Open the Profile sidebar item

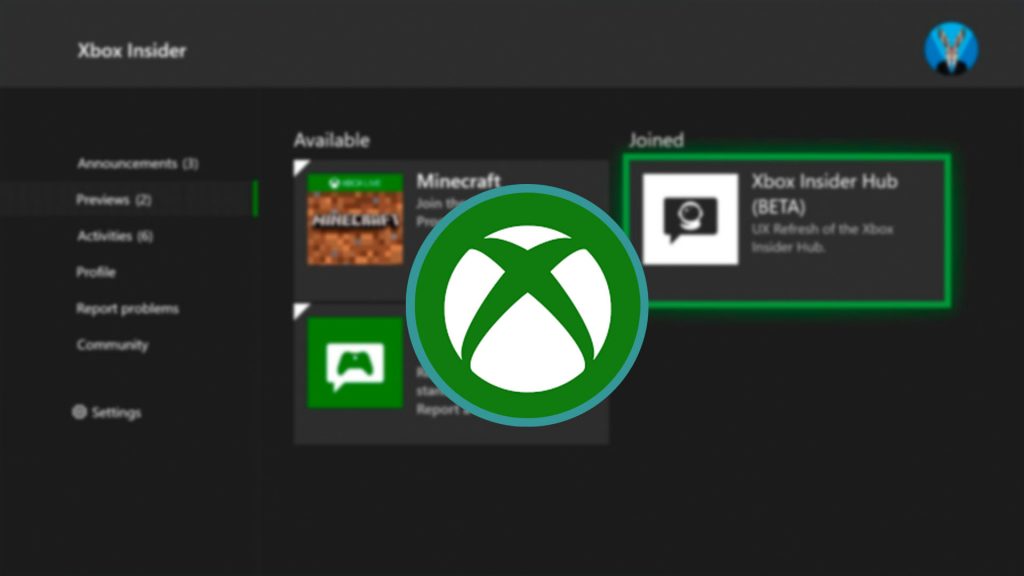click(96, 272)
